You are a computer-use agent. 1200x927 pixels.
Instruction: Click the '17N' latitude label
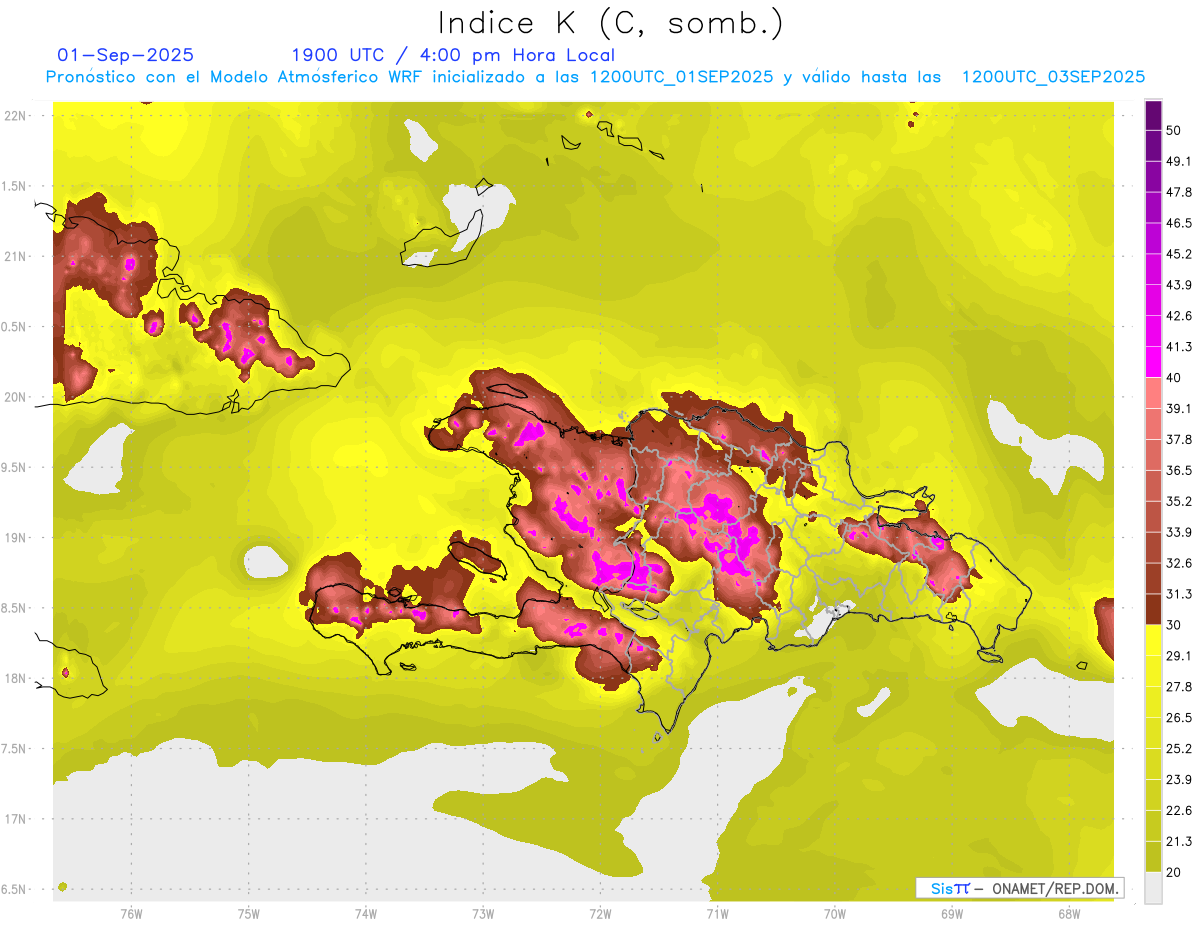tap(14, 818)
